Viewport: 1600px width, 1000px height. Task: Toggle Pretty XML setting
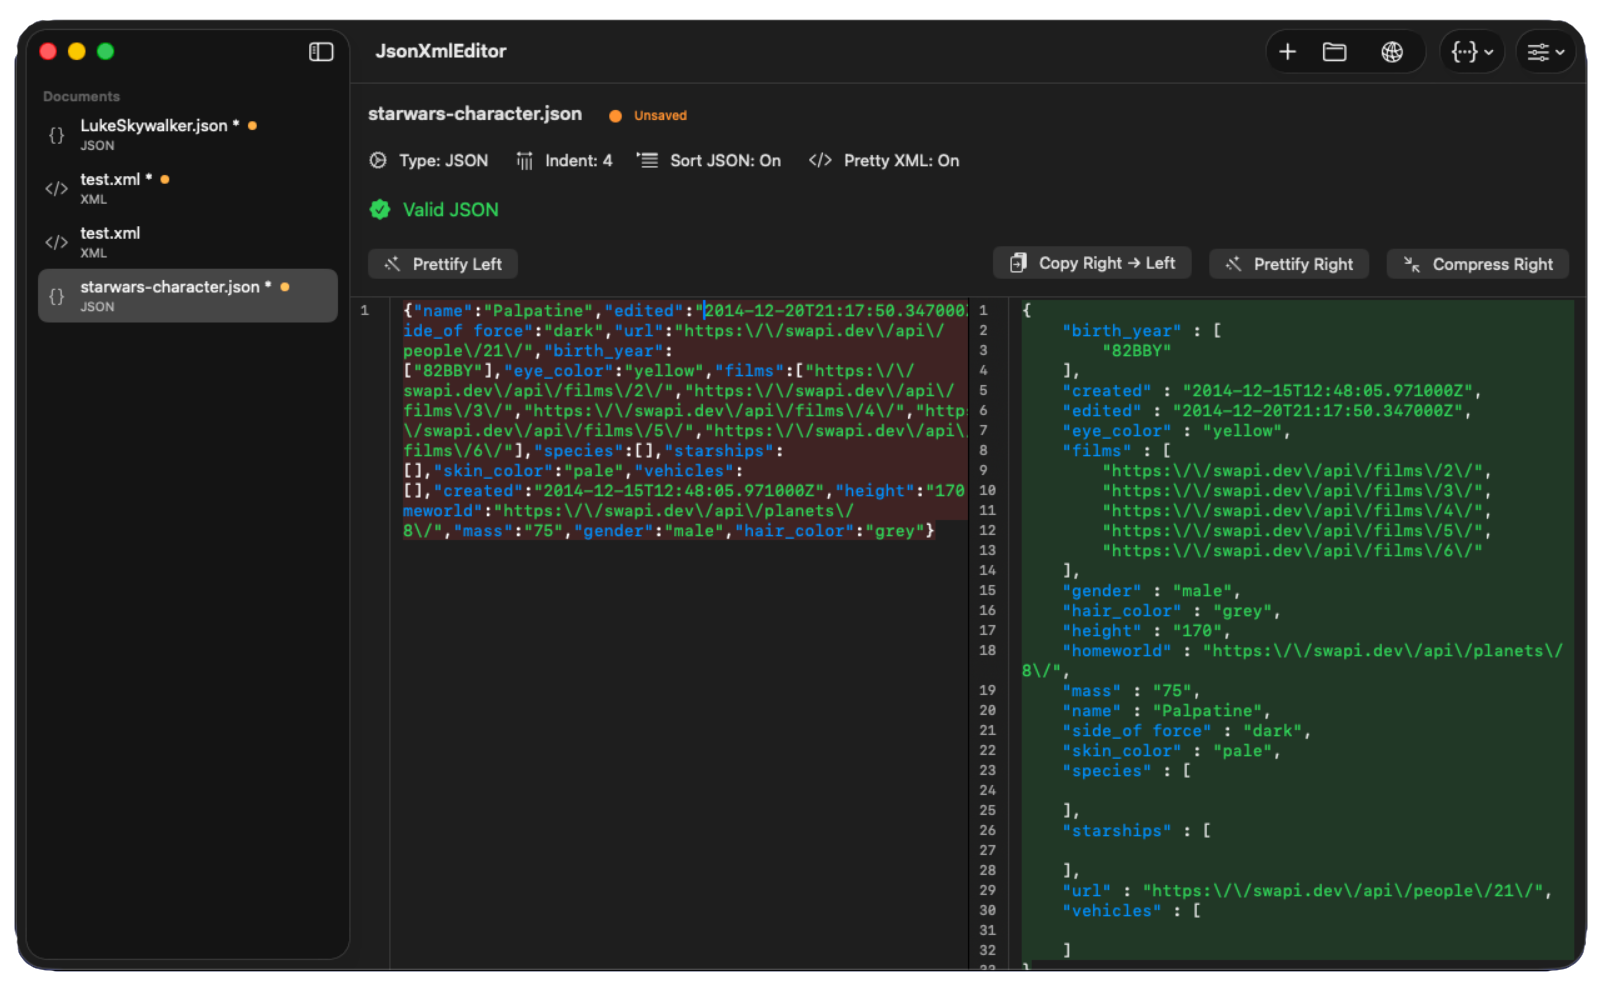click(x=884, y=160)
